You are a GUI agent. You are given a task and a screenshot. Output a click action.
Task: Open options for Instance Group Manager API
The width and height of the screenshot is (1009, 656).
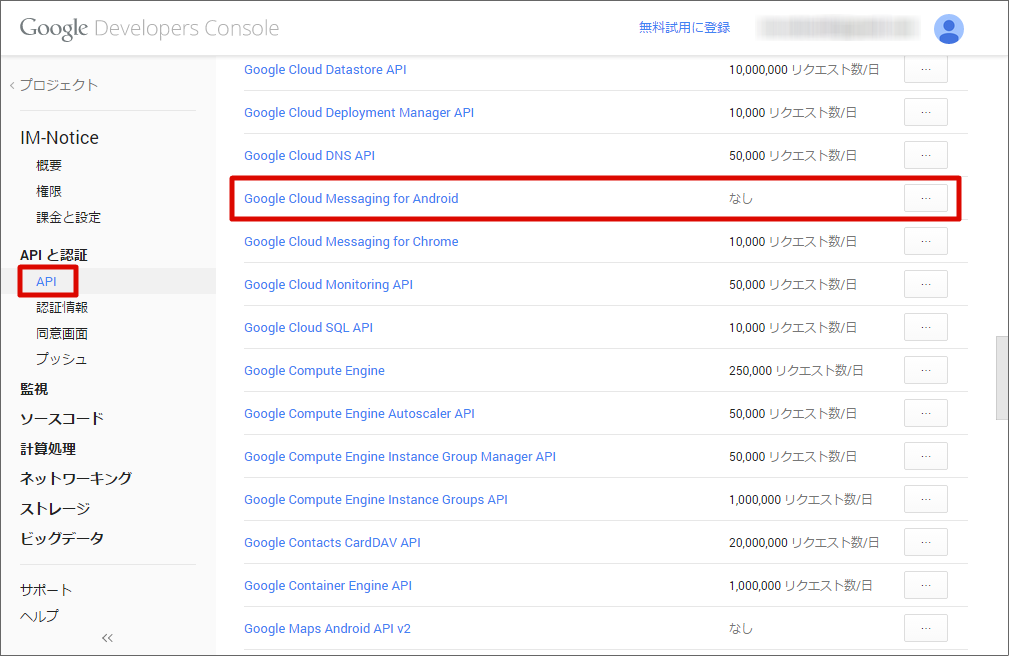[925, 456]
